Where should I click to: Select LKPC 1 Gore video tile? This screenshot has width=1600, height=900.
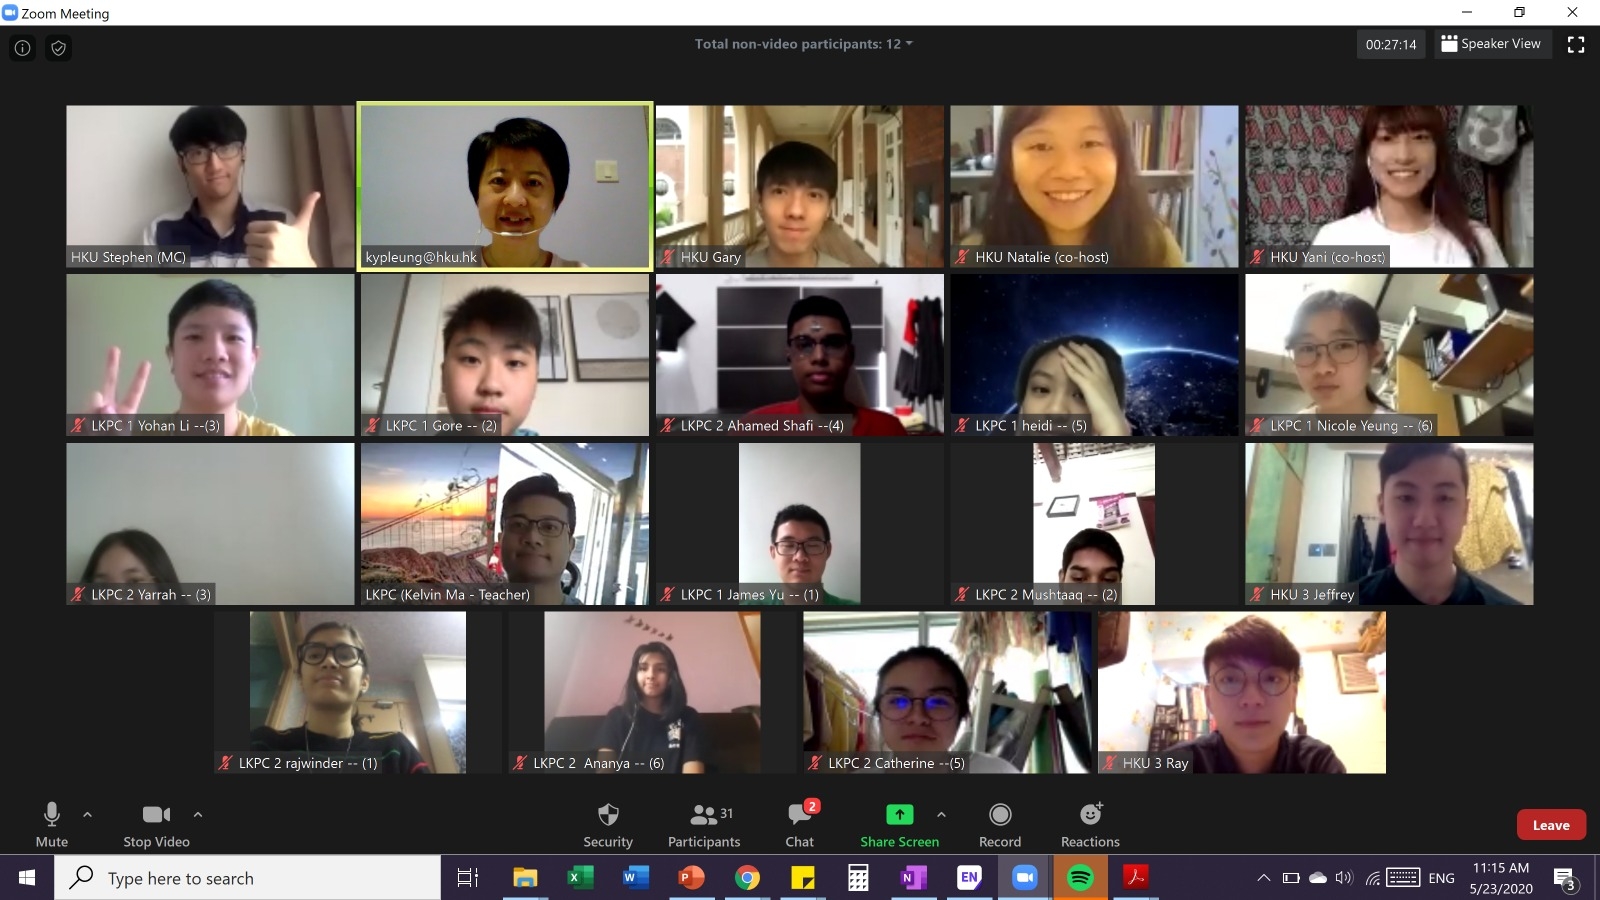click(505, 355)
